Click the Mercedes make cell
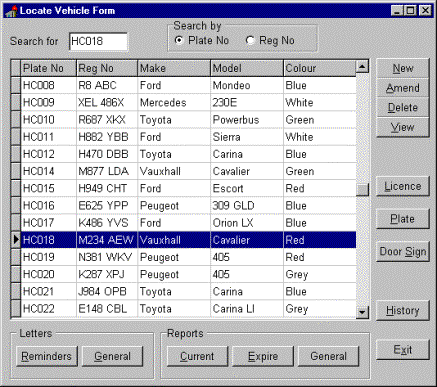The image size is (437, 387). click(174, 103)
